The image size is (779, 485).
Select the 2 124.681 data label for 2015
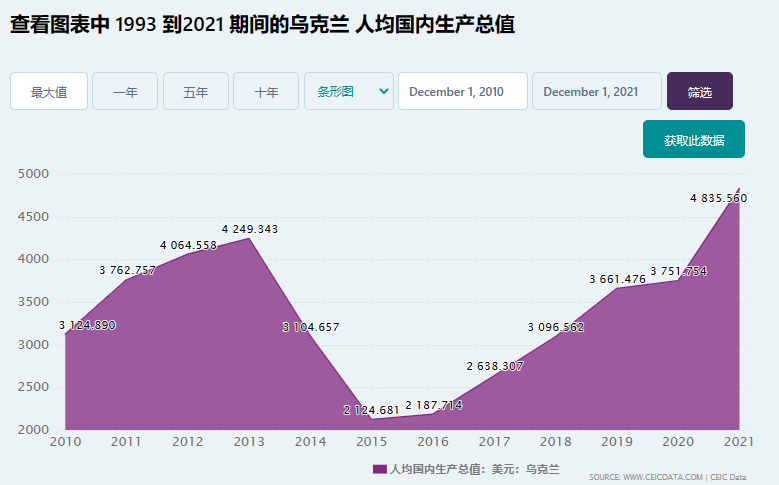click(371, 410)
